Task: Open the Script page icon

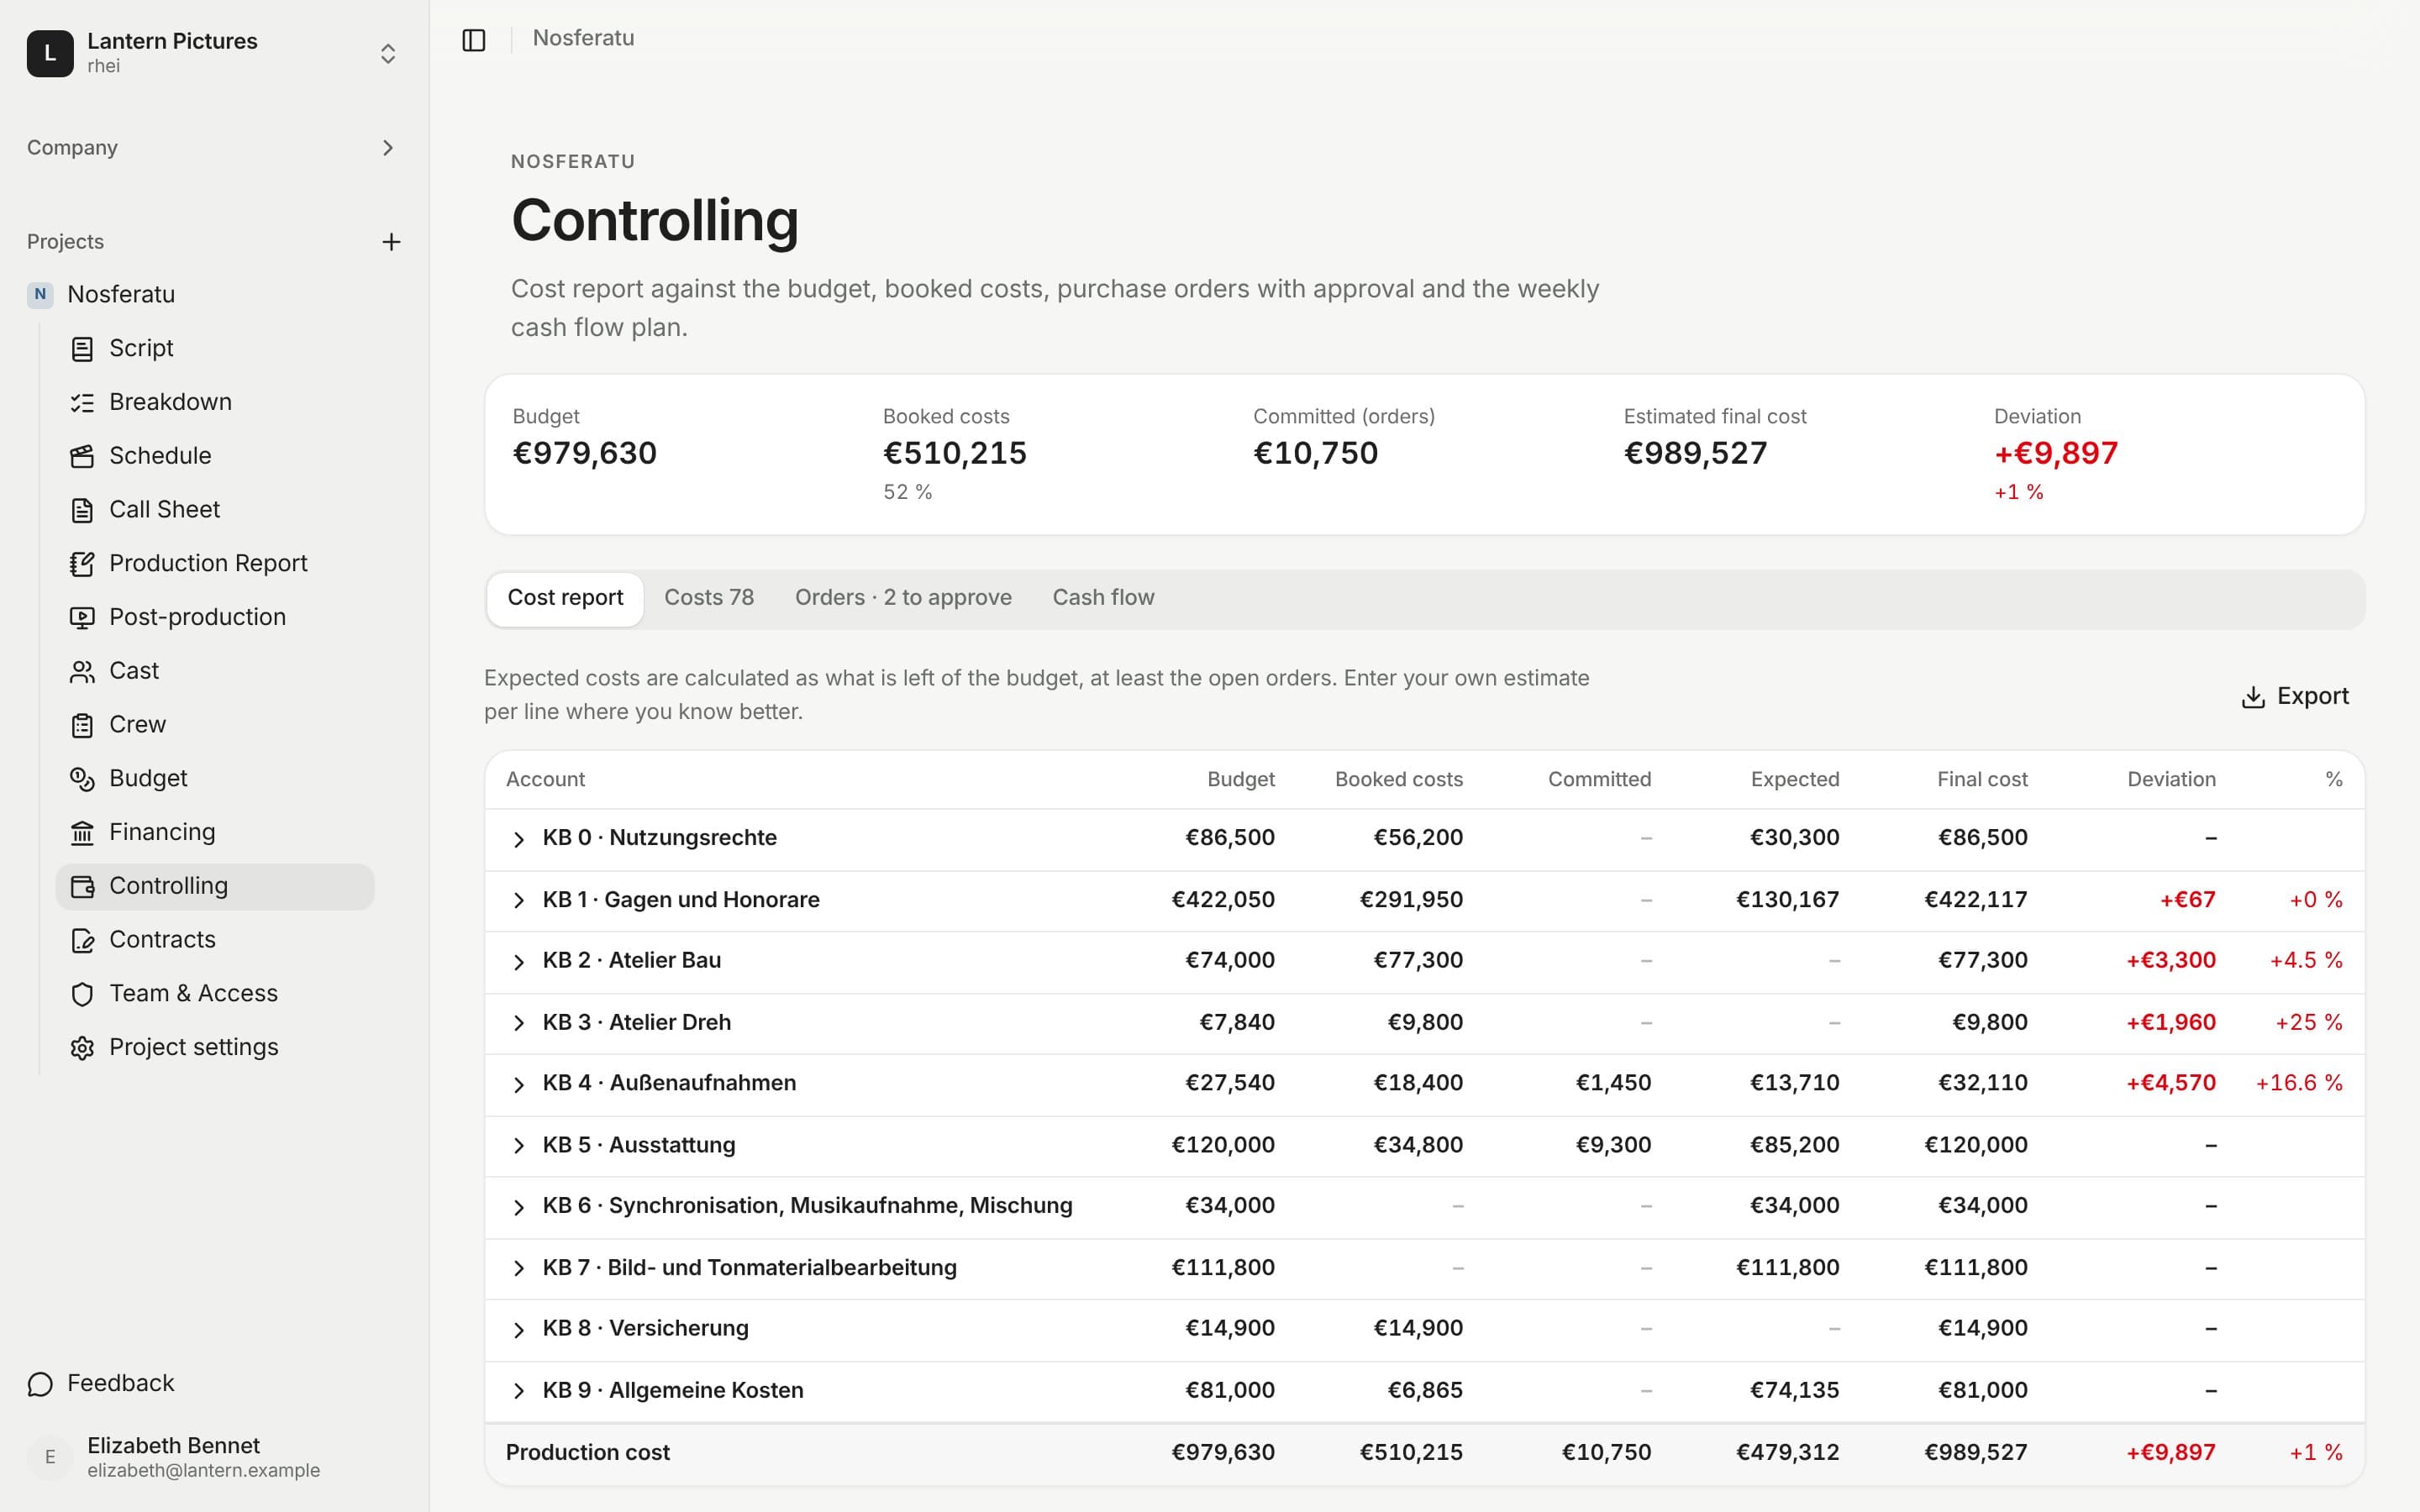Action: coord(82,349)
